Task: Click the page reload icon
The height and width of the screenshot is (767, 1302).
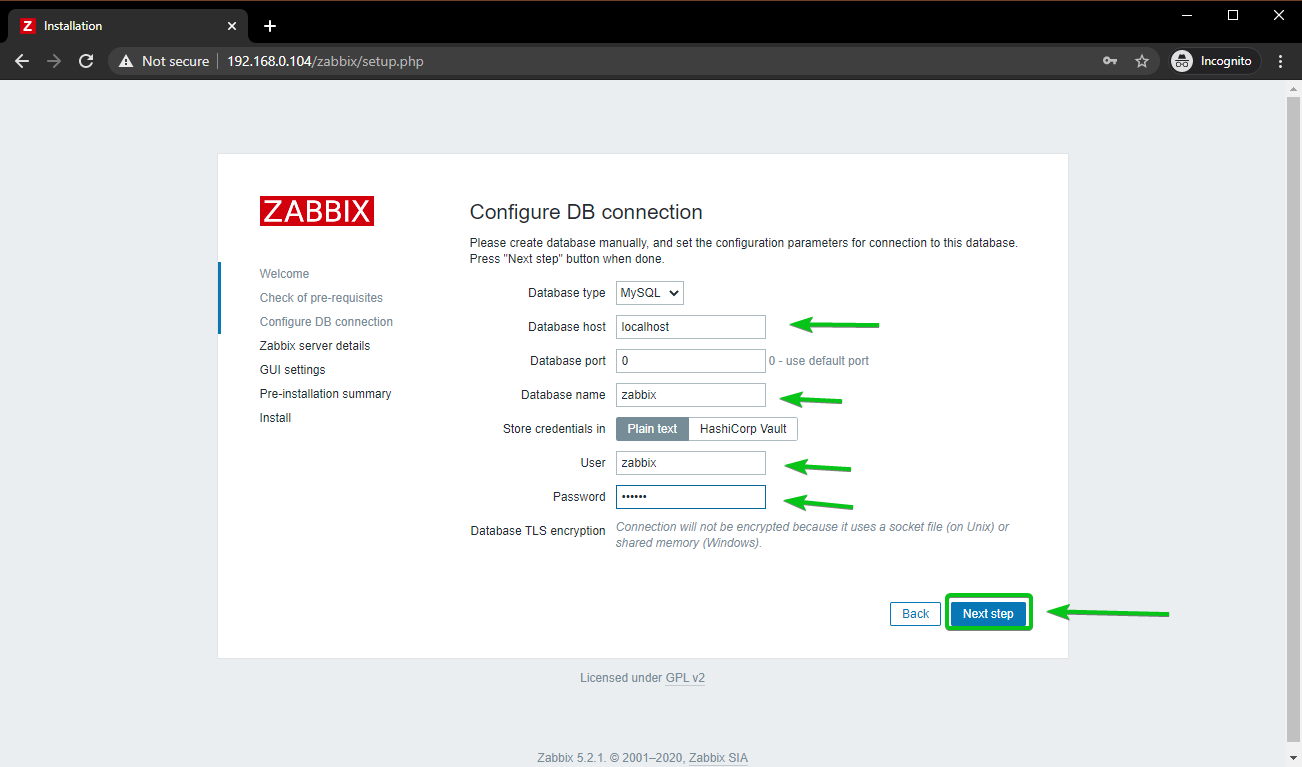Action: (x=86, y=61)
